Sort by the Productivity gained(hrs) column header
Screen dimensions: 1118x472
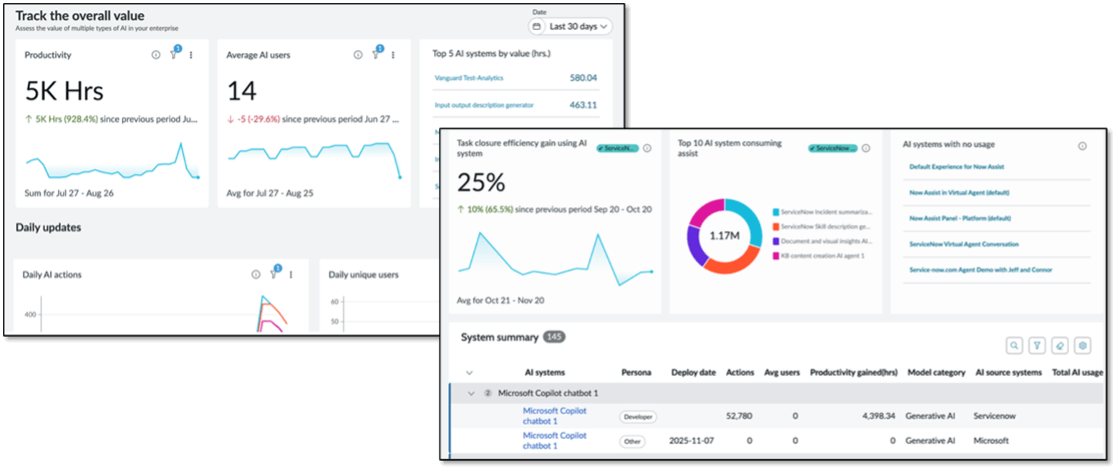pos(853,372)
